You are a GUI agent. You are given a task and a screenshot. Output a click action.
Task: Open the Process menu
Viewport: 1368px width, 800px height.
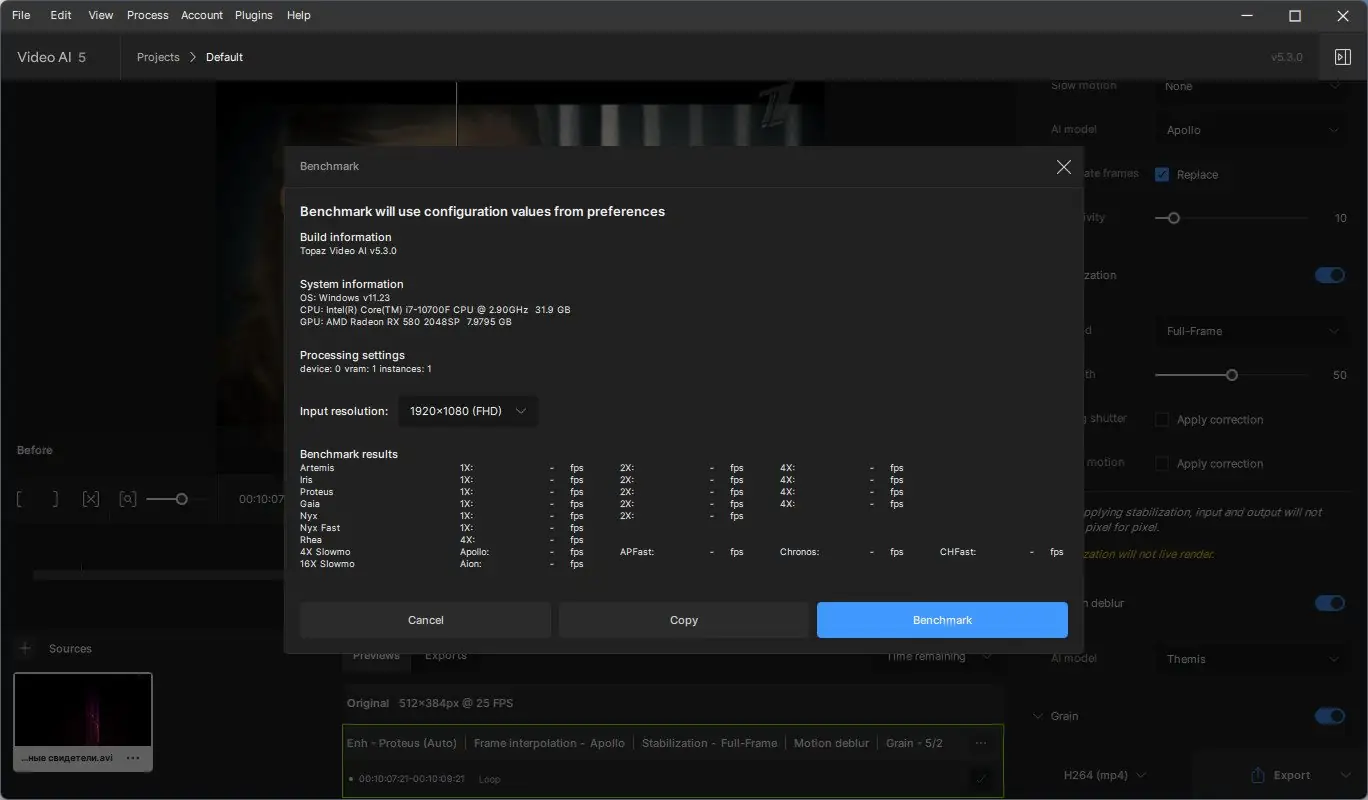point(147,15)
